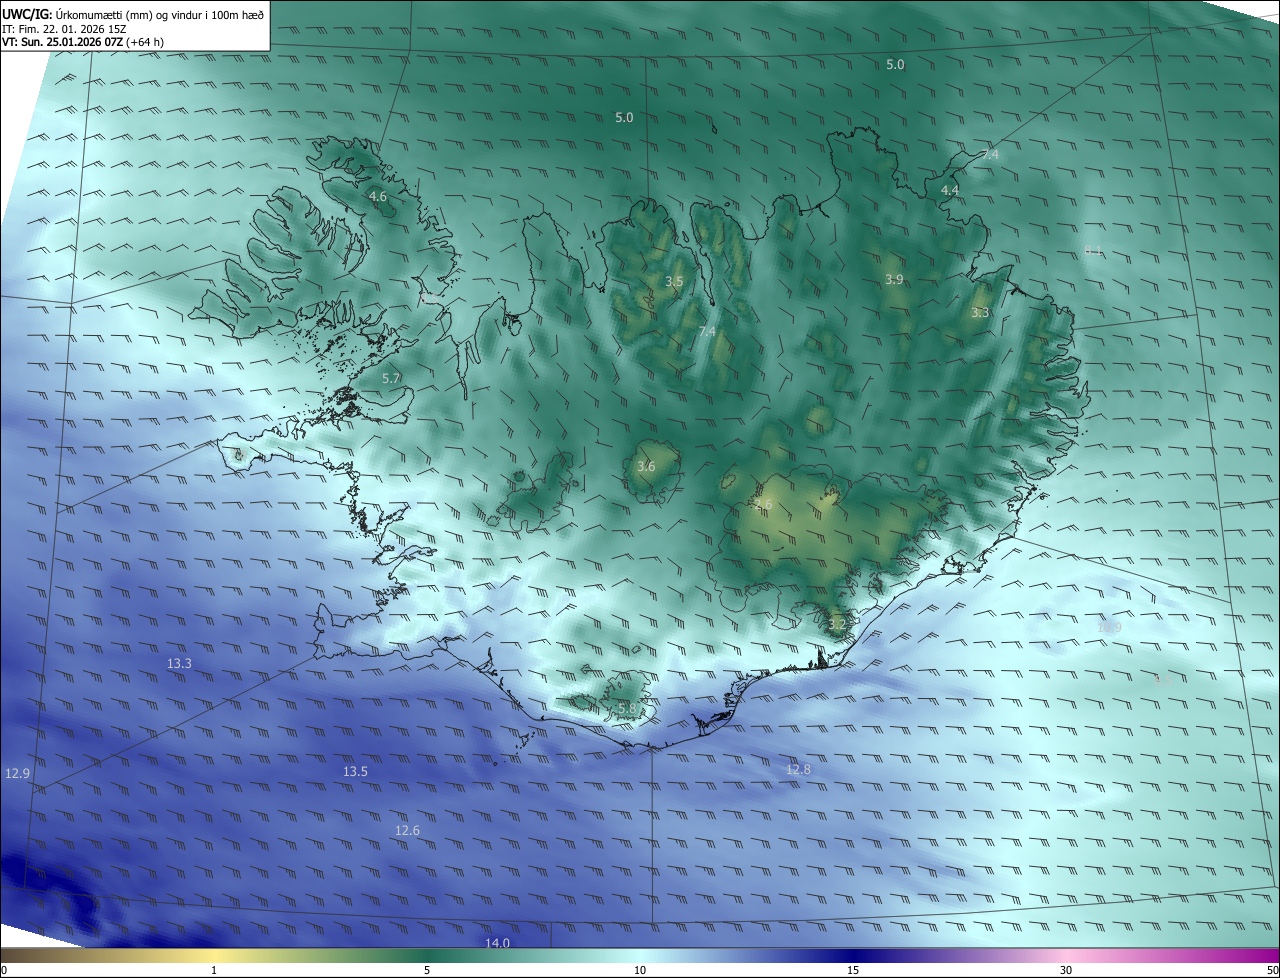Pick the 3.9 value label
This screenshot has width=1280, height=978.
[x=893, y=280]
